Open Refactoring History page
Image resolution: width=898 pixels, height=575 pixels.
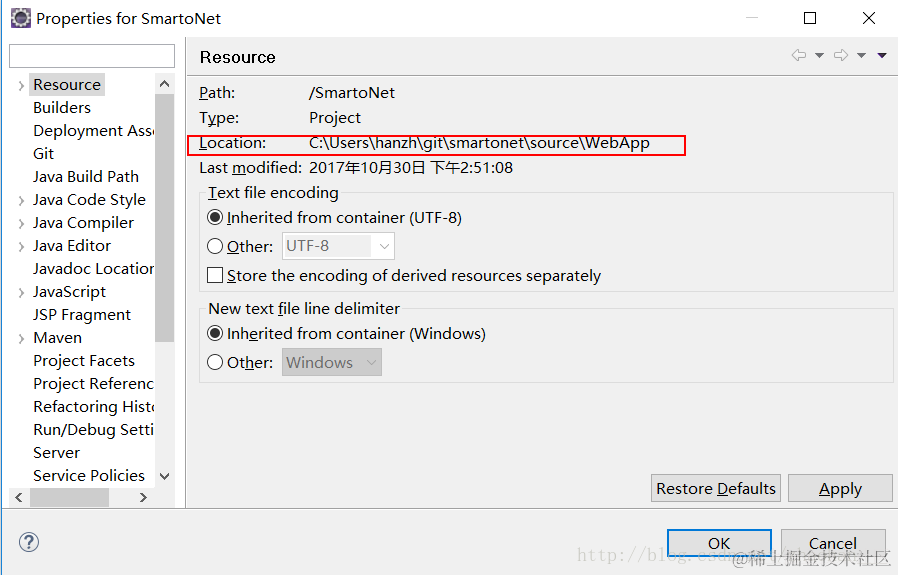(93, 407)
